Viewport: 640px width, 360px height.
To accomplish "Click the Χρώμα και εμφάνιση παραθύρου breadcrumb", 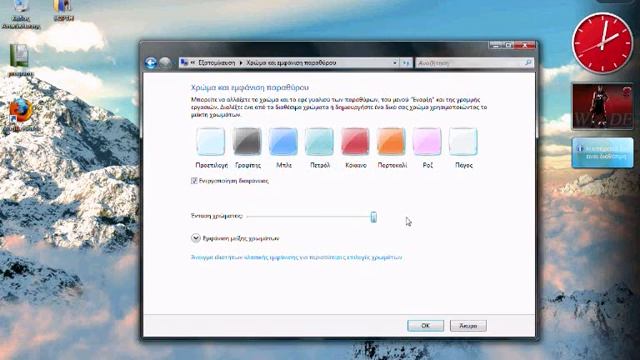I will pyautogui.click(x=291, y=63).
